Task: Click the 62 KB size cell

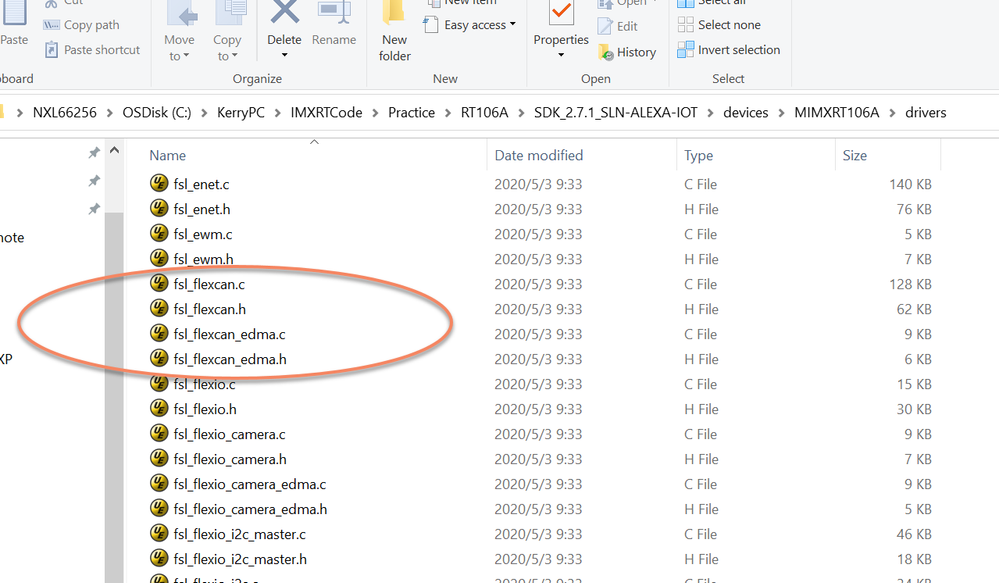Action: click(x=914, y=309)
